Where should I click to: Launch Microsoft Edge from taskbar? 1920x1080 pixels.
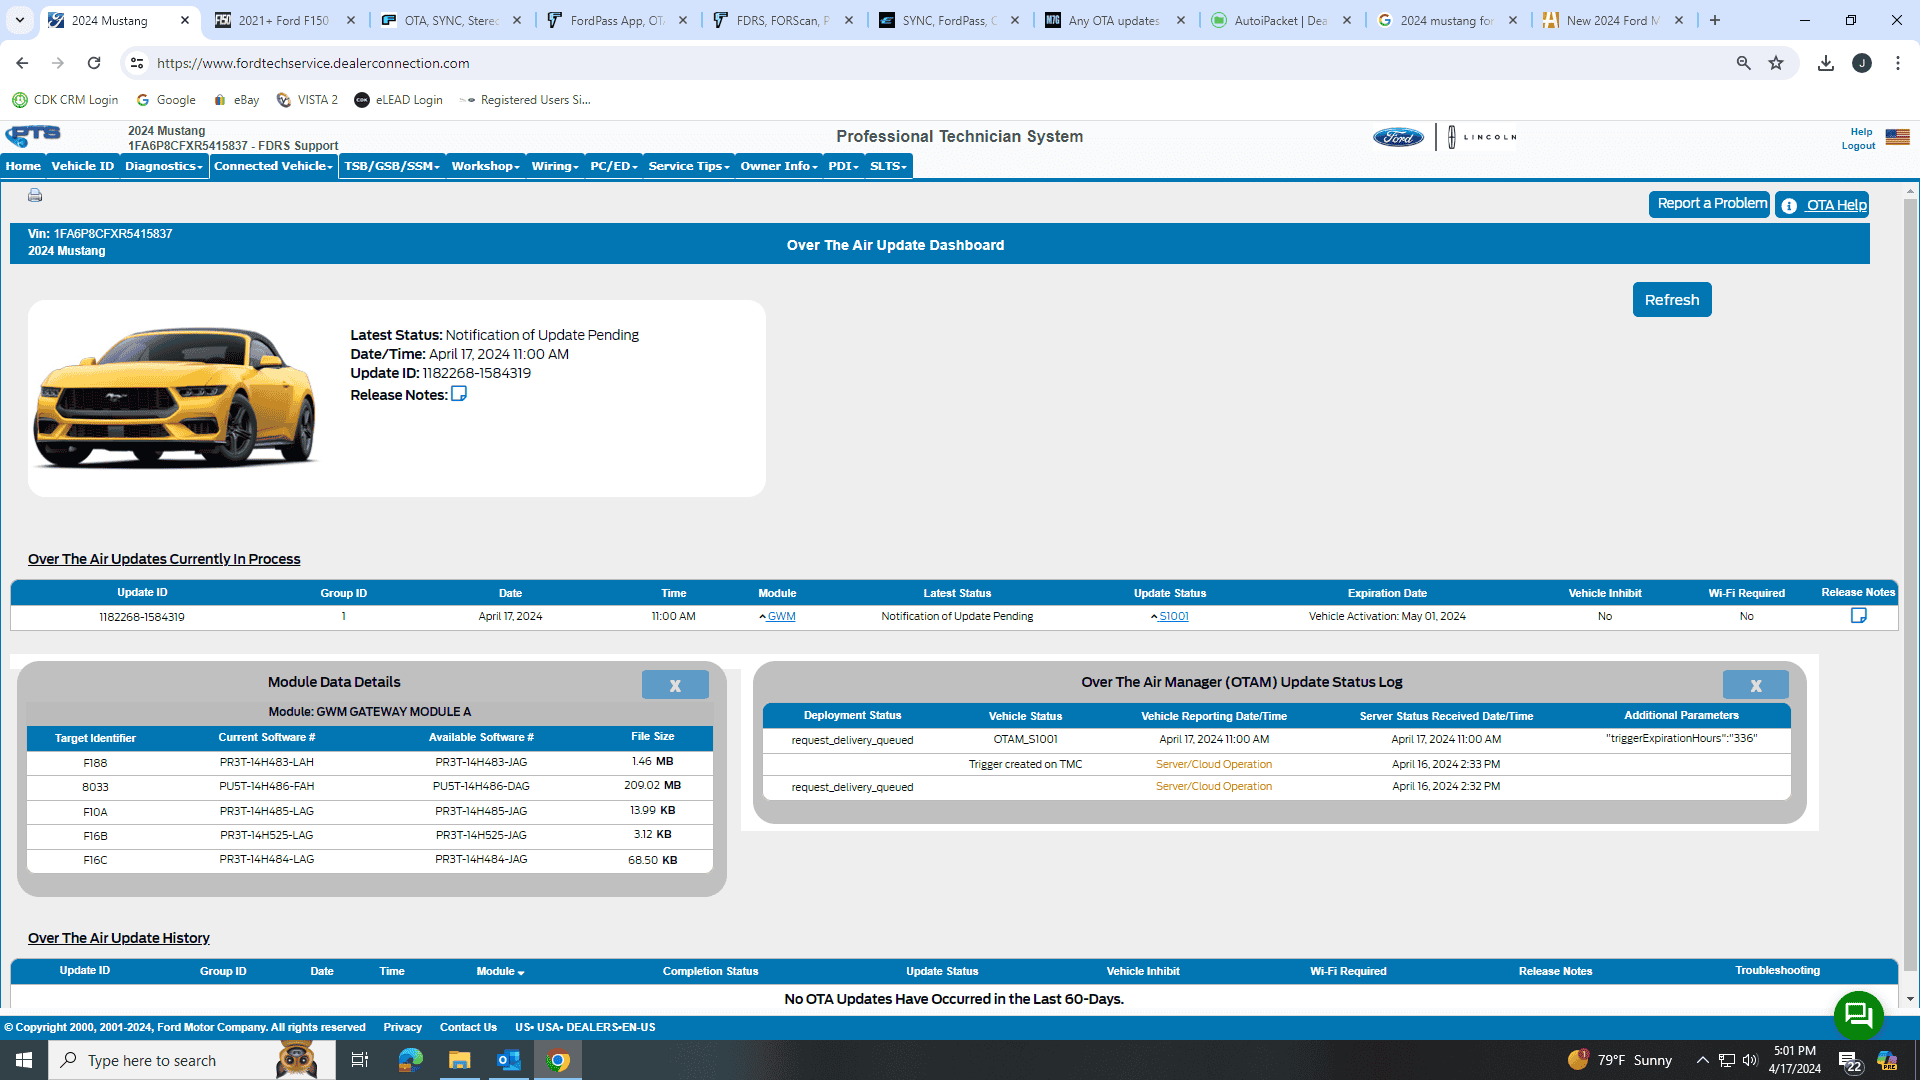pos(410,1060)
